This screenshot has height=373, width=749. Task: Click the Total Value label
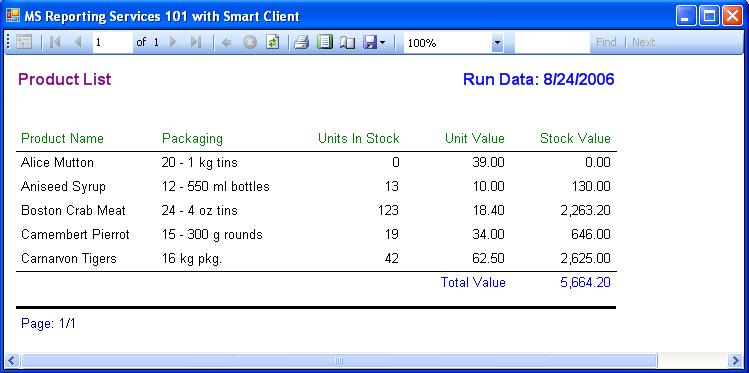(x=473, y=283)
